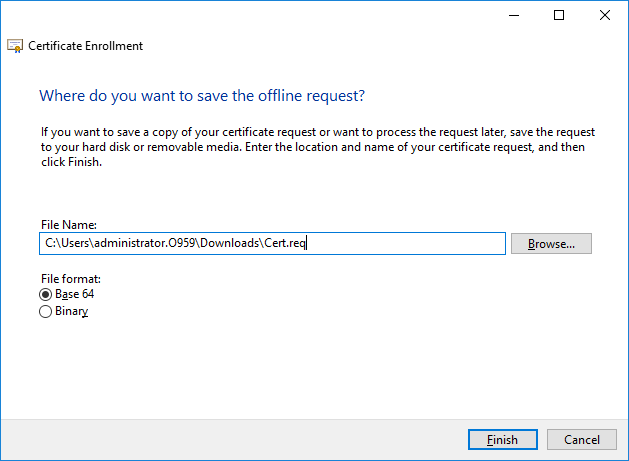Maximize the Certificate Enrollment window
The height and width of the screenshot is (461, 629).
pyautogui.click(x=559, y=15)
